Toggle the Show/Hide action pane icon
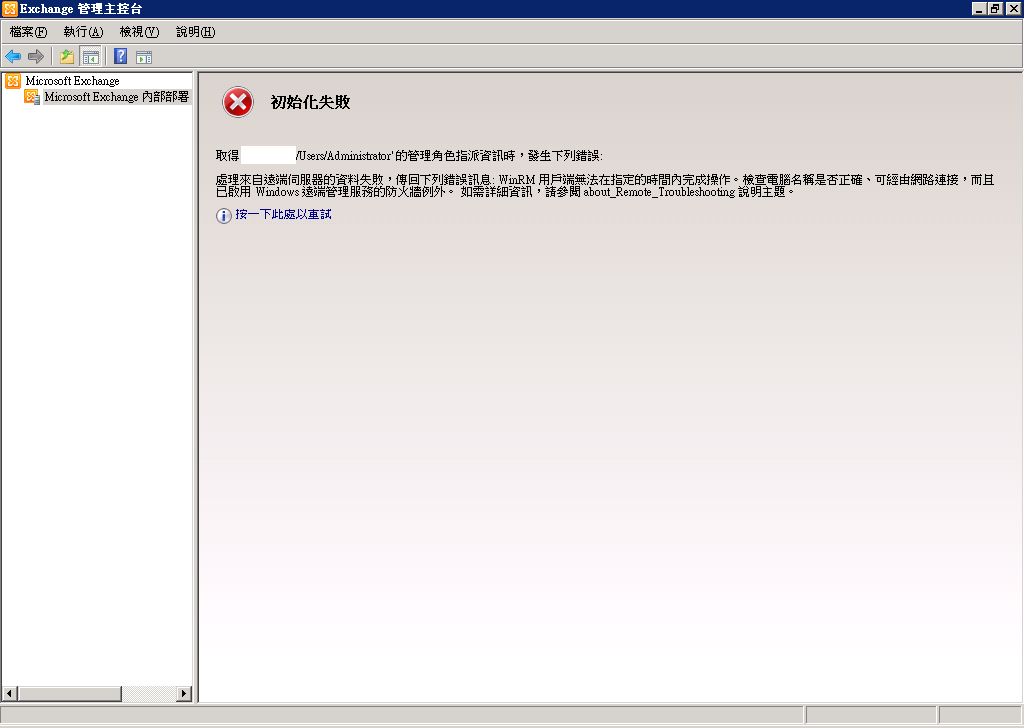 144,57
